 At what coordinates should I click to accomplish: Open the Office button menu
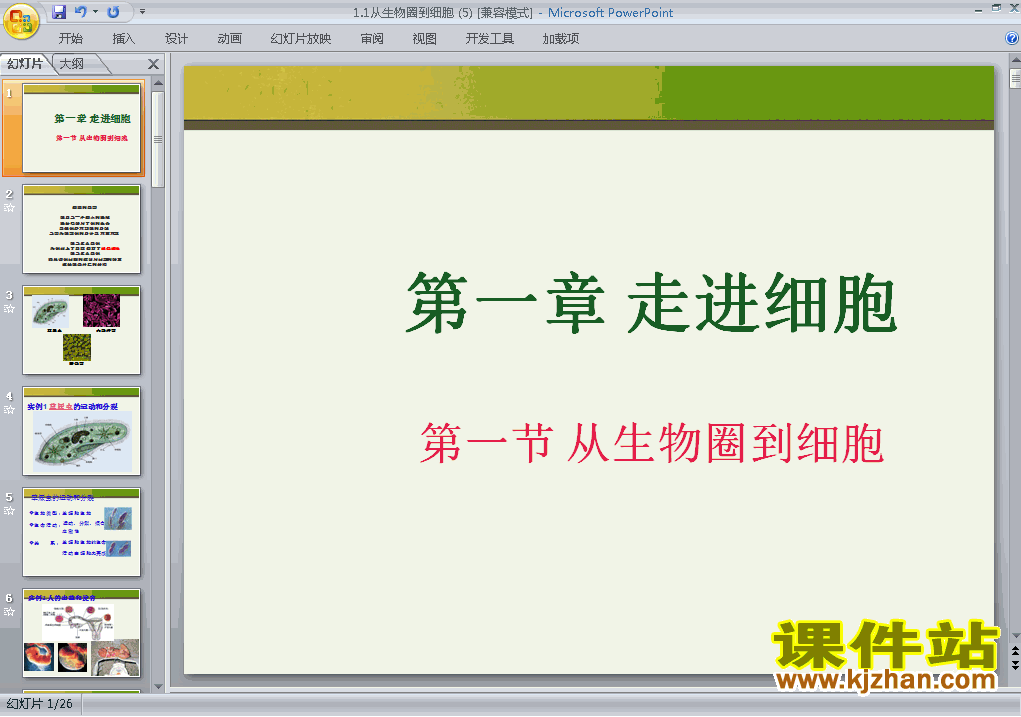click(x=21, y=21)
